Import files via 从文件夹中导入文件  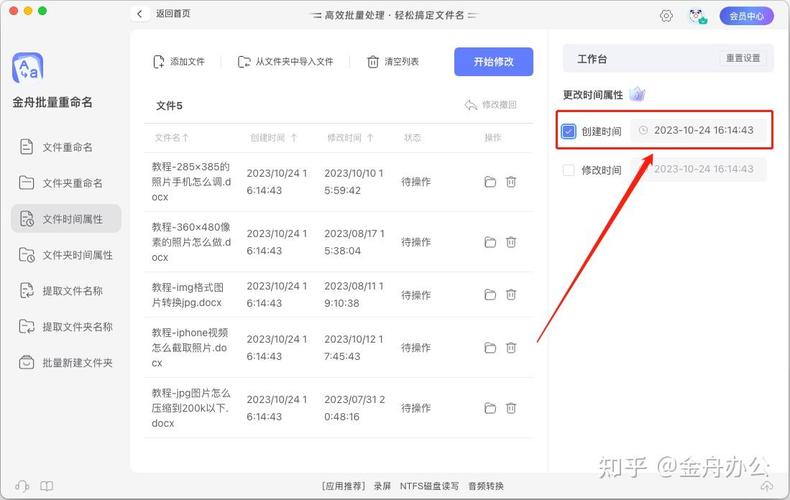point(286,61)
